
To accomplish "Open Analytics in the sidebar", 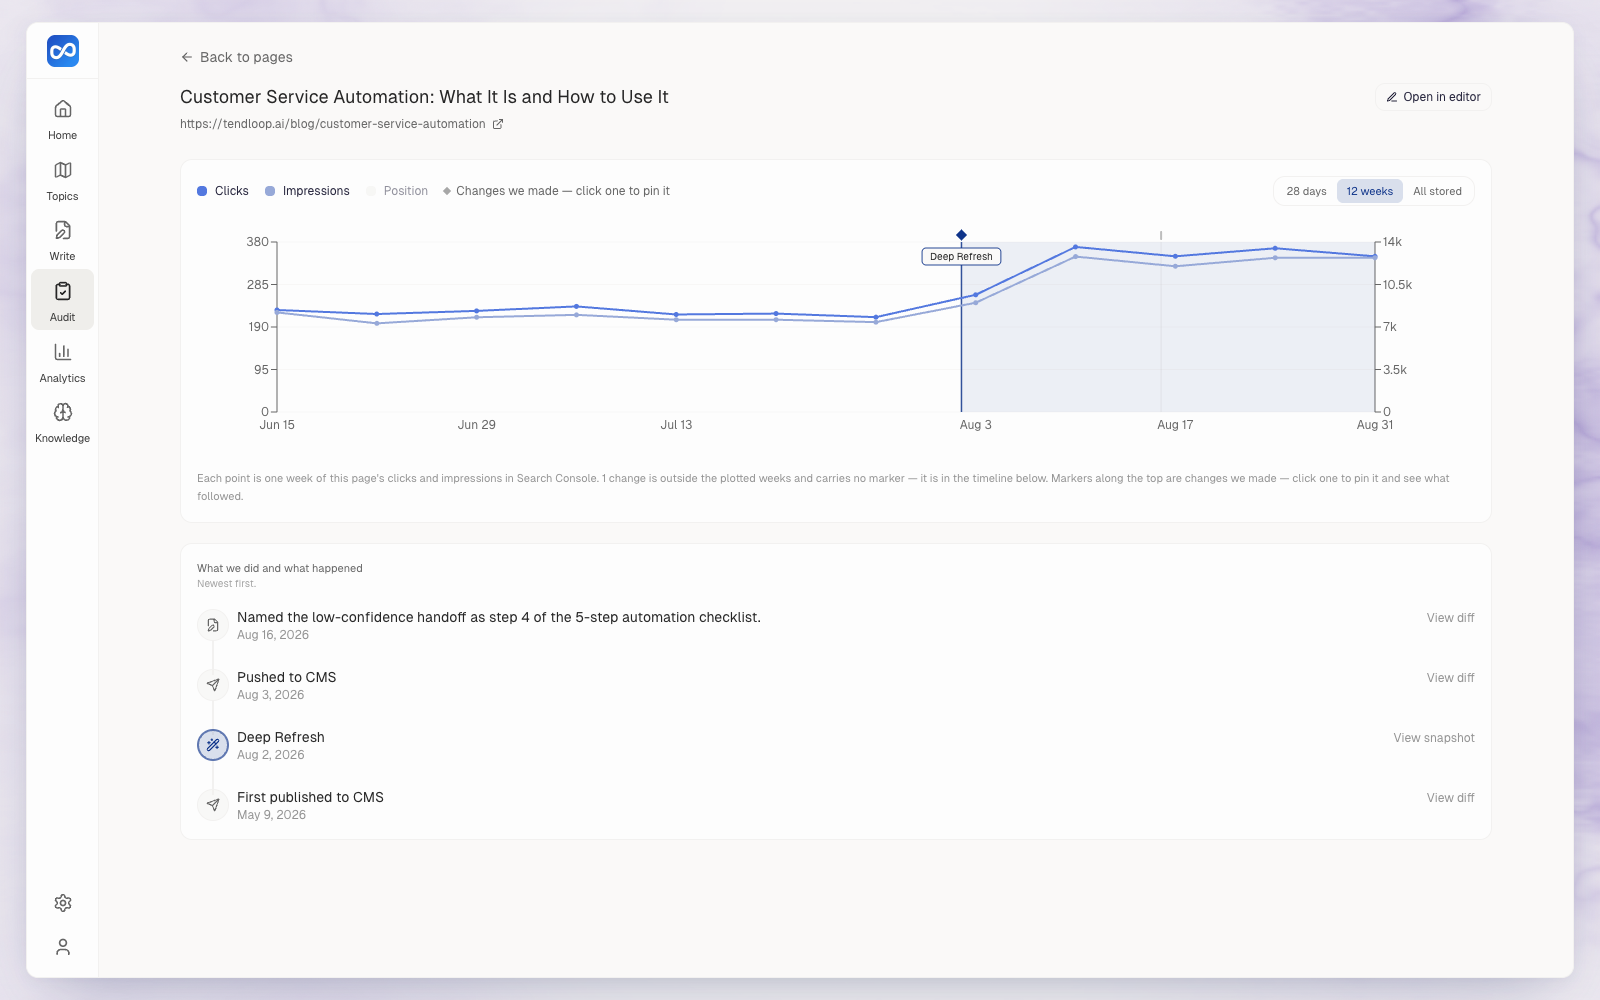I will click(62, 362).
